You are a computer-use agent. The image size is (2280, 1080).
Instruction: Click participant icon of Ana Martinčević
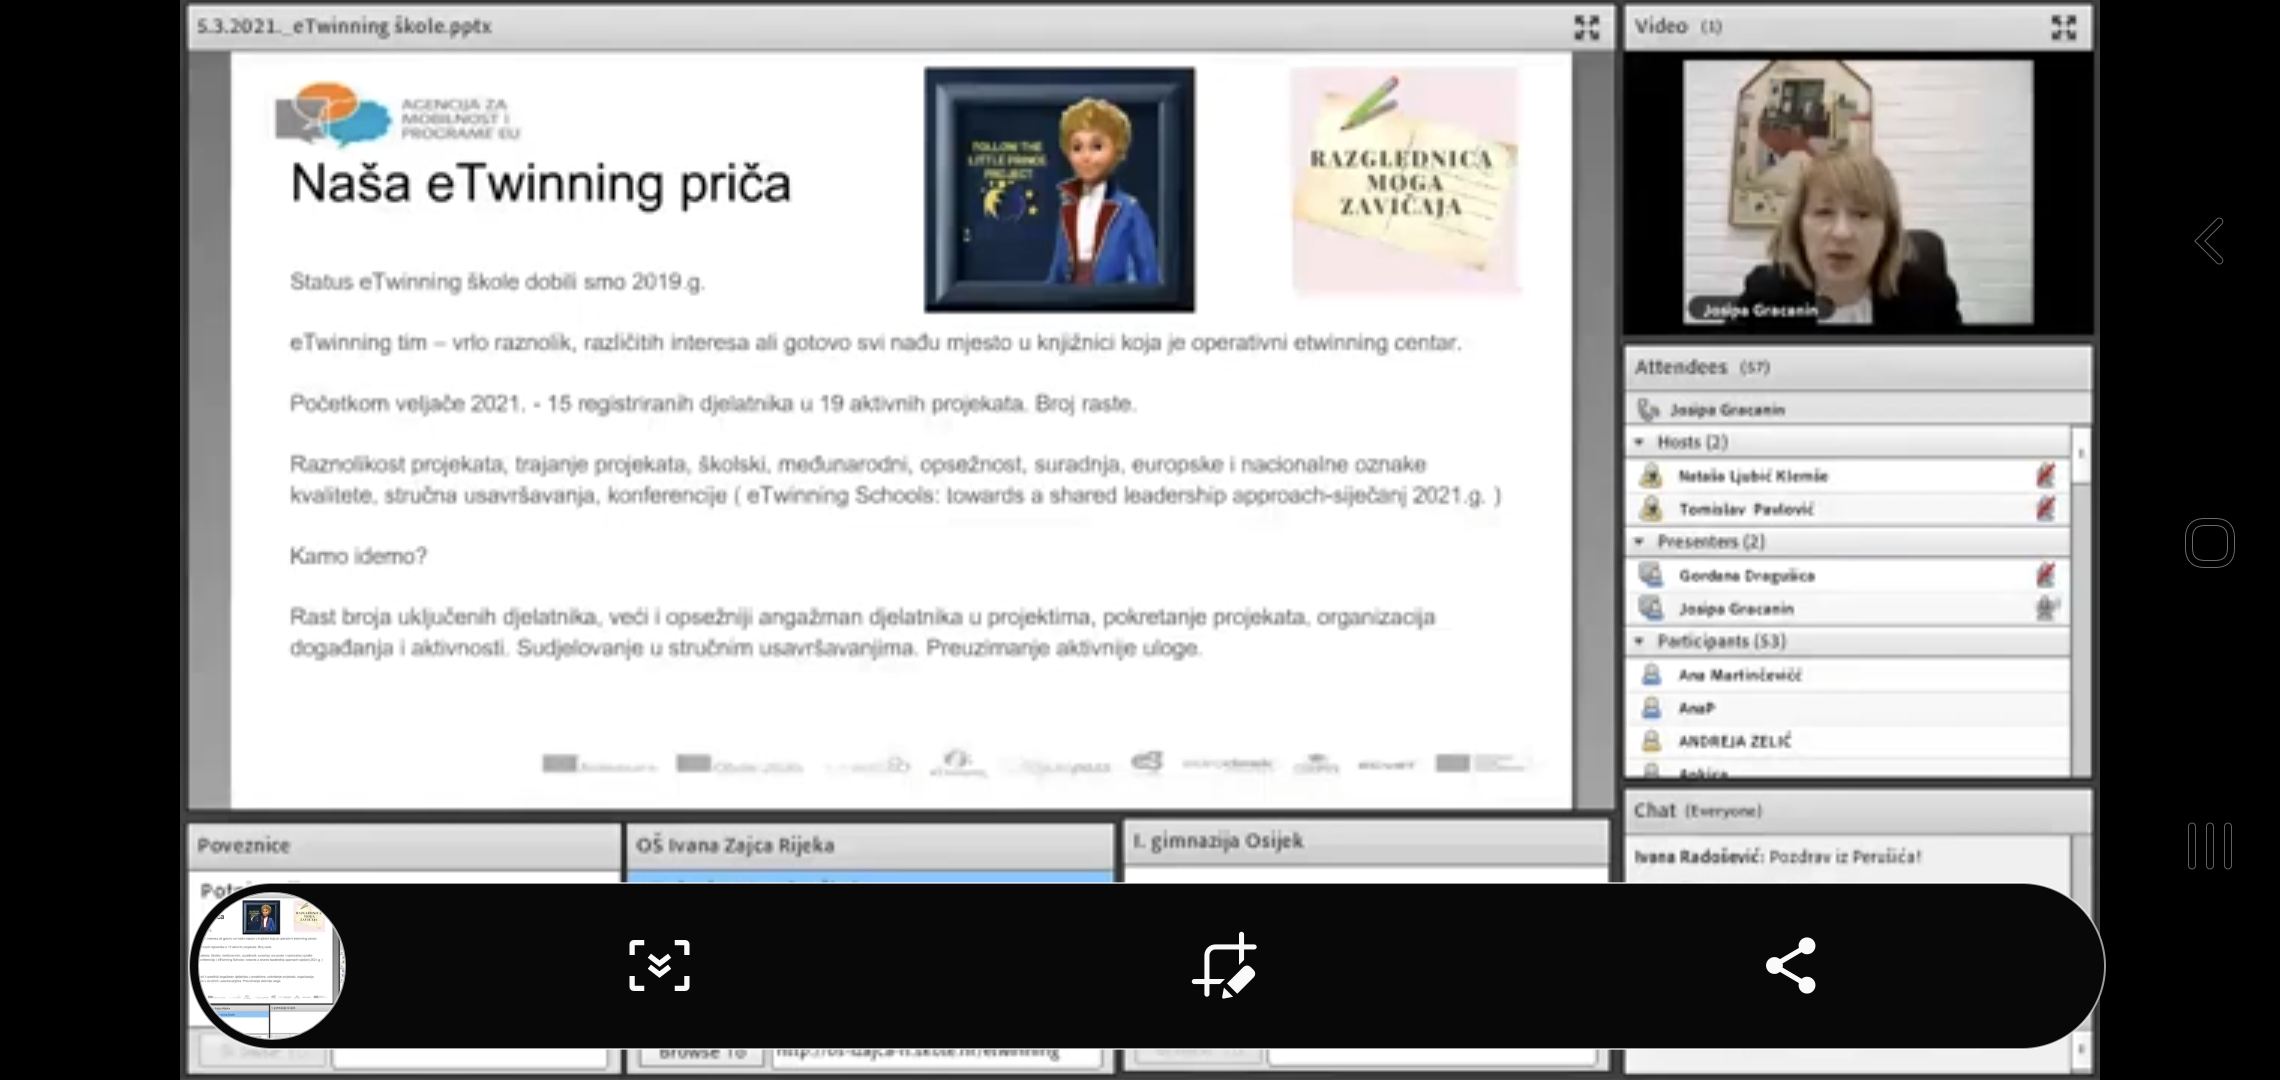tap(1651, 675)
